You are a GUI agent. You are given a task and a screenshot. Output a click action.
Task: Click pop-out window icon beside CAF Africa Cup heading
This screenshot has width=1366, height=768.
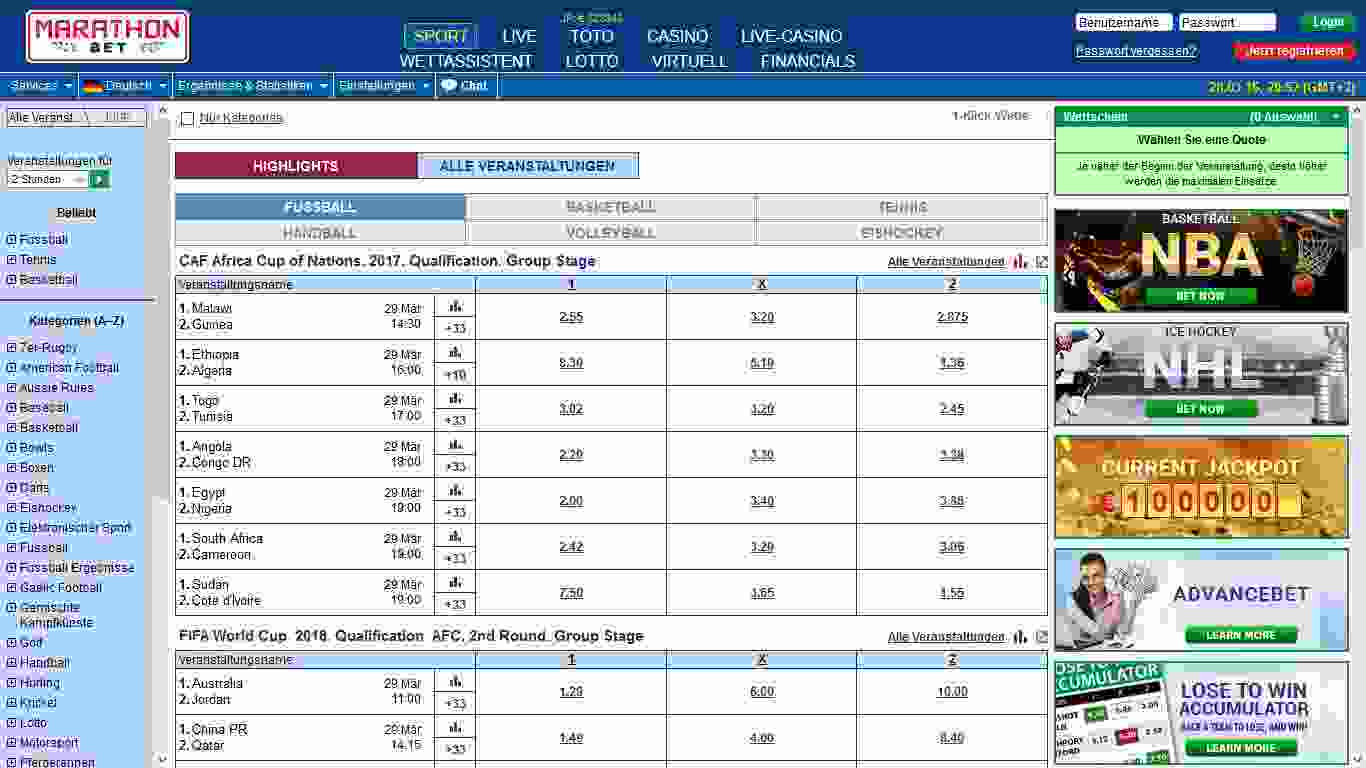click(x=1042, y=261)
